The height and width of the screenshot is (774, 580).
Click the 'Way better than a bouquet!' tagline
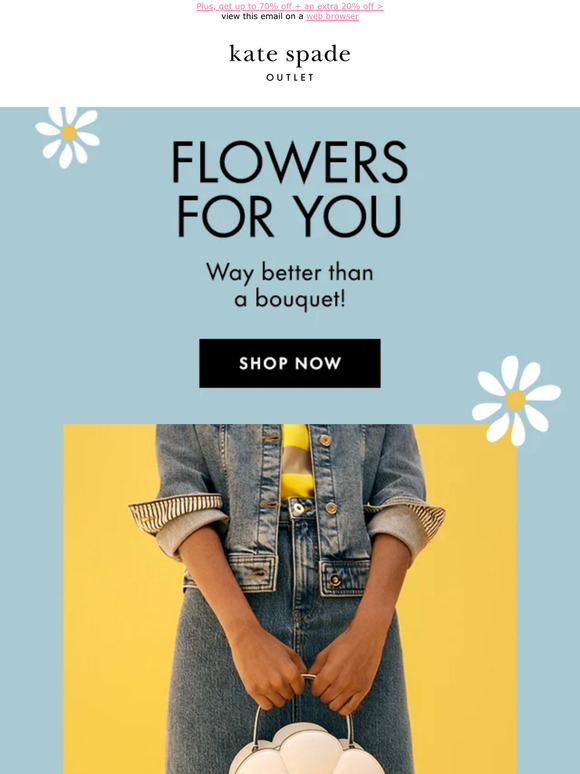coord(290,286)
